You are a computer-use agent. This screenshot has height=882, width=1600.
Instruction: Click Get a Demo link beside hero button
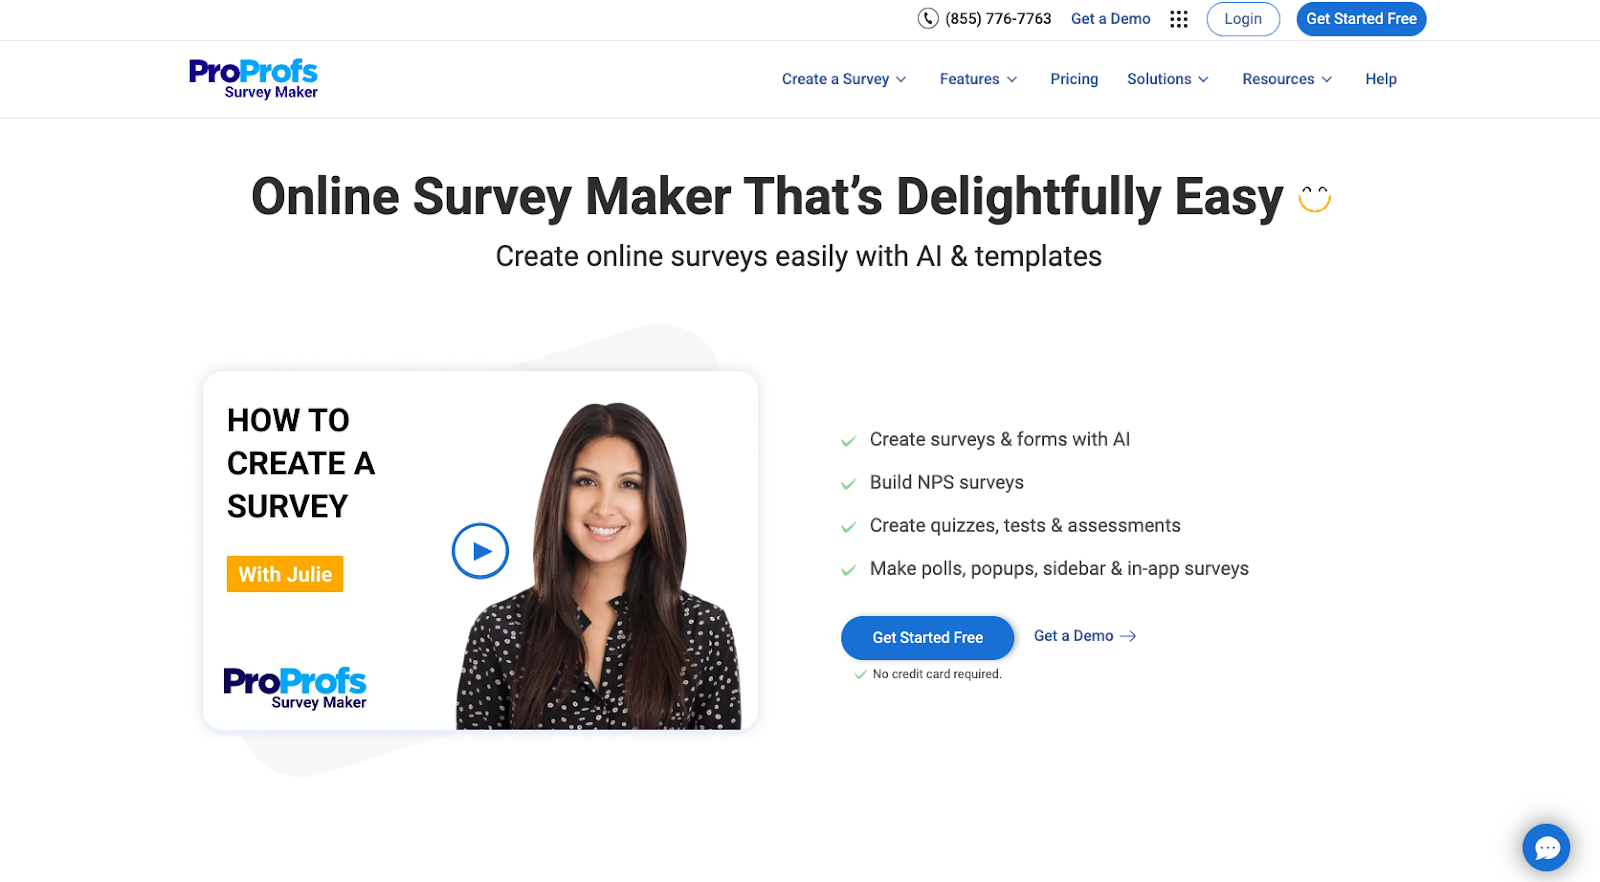[x=1073, y=636]
